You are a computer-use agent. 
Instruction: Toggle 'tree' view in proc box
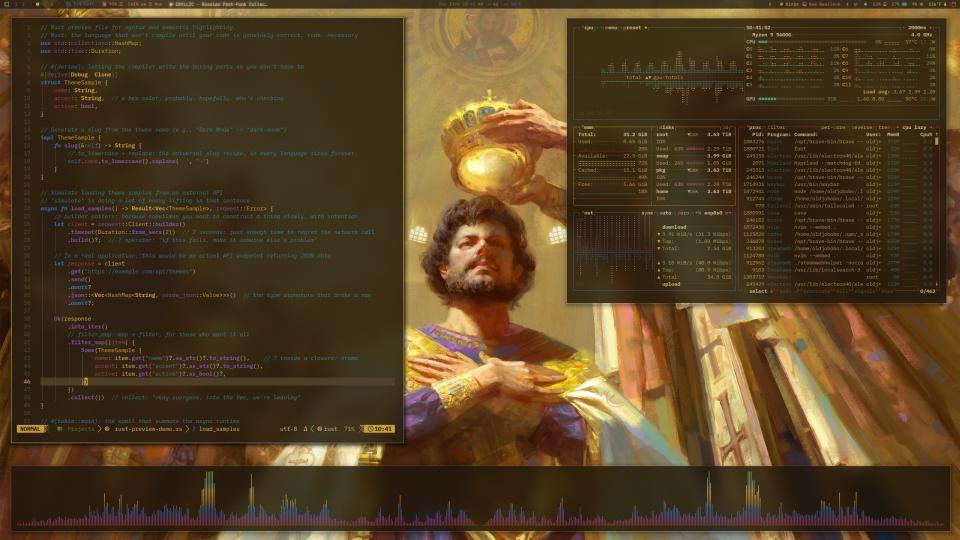point(883,127)
